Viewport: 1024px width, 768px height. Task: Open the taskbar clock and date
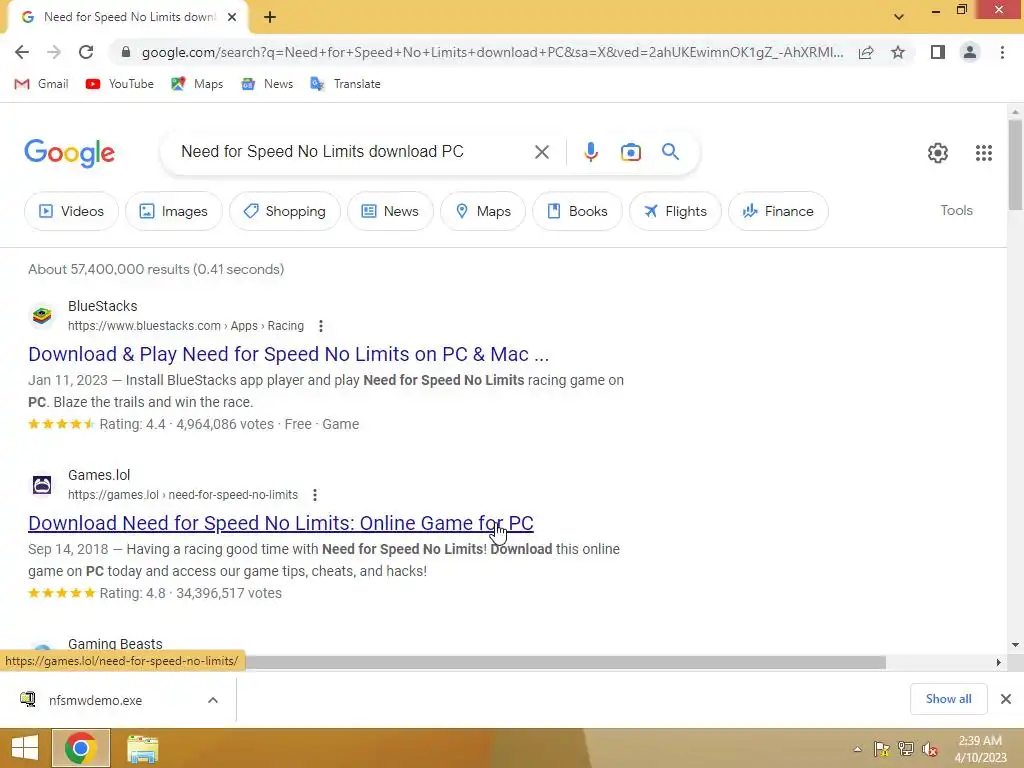[x=980, y=749]
